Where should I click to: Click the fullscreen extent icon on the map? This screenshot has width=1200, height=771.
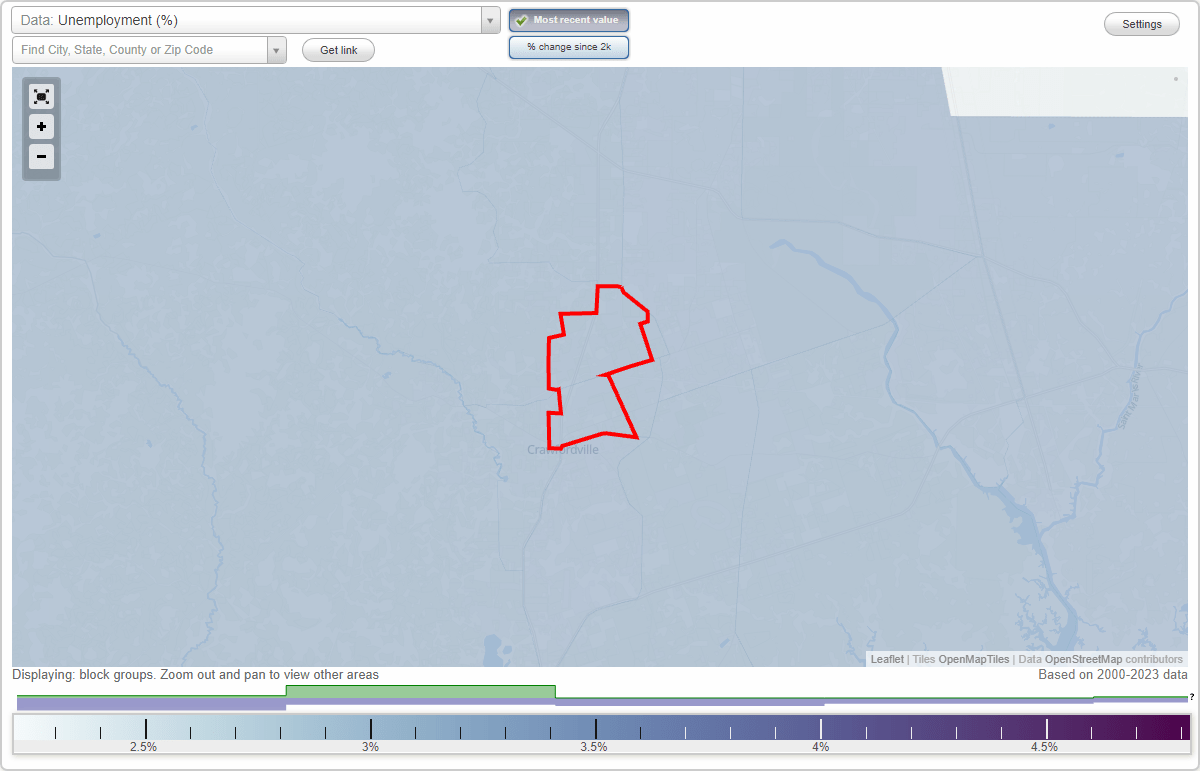(41, 96)
